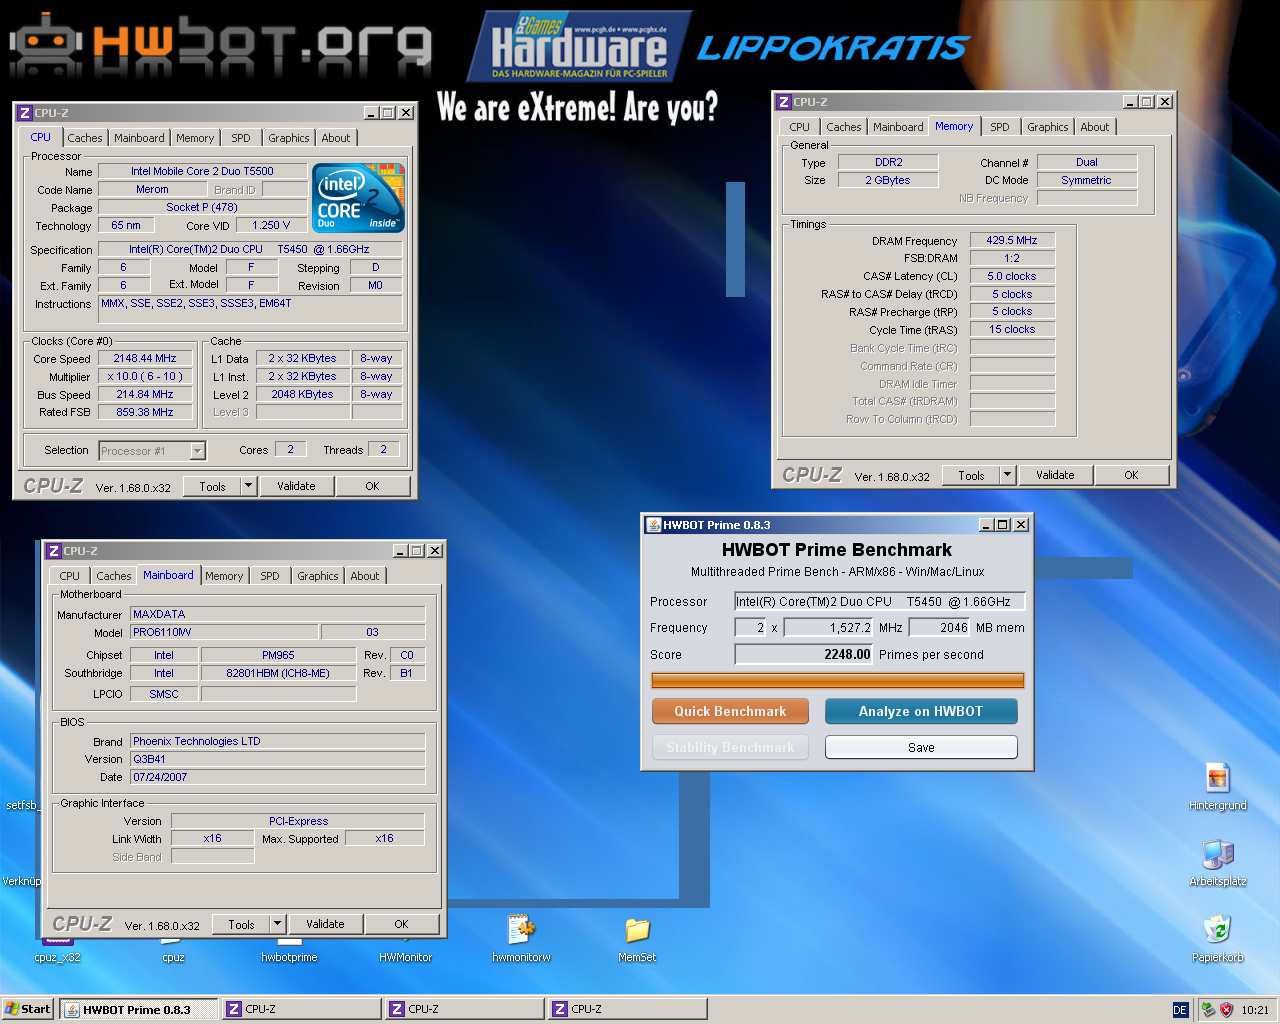Click the Intel Core 2 Duo logo
This screenshot has width=1280, height=1024.
(359, 197)
